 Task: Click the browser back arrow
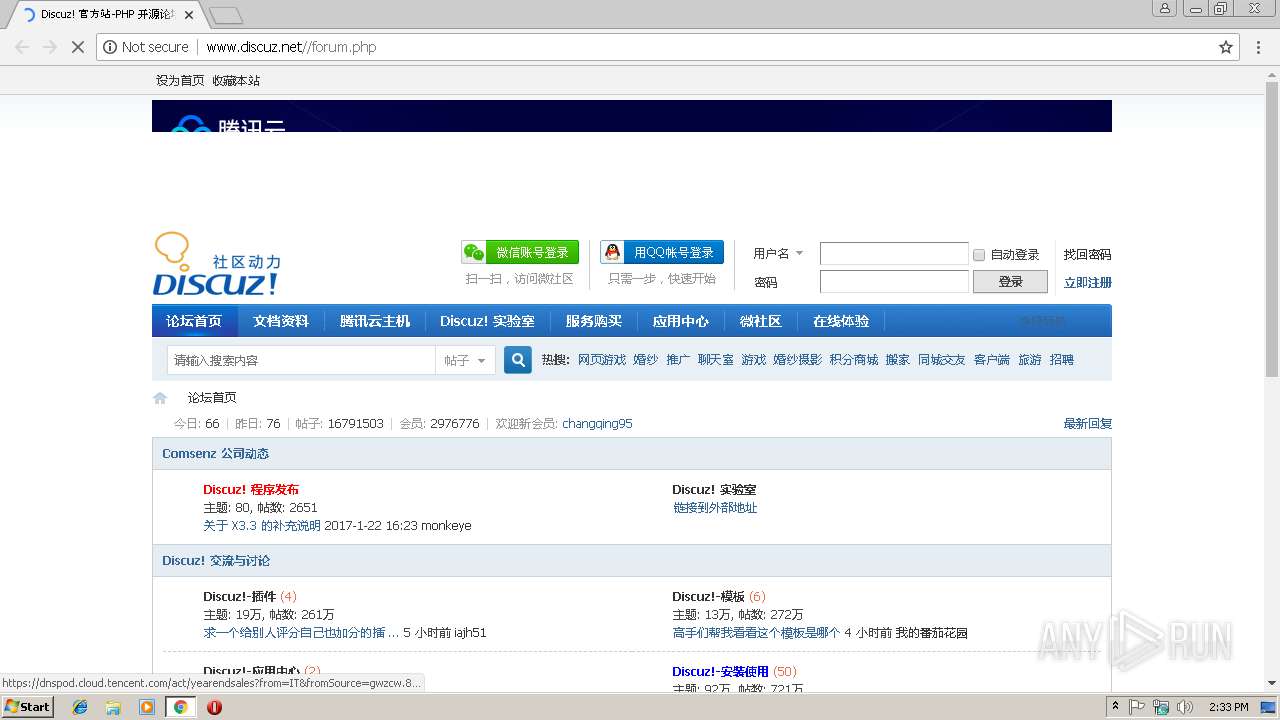tap(22, 47)
